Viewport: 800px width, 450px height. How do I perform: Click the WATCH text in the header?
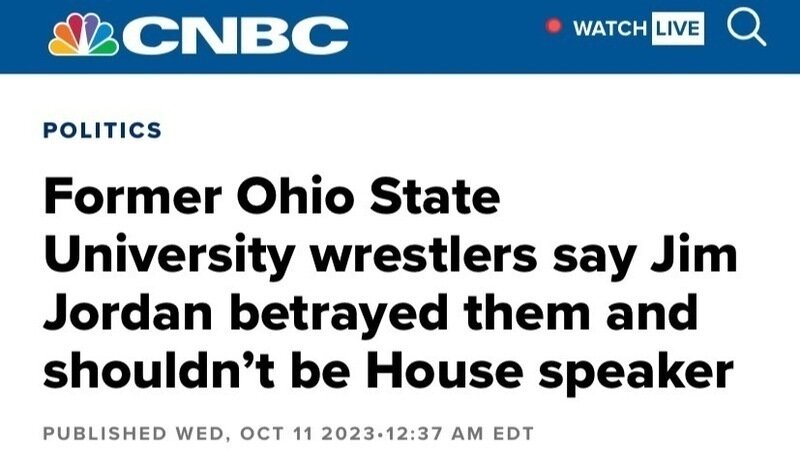(609, 29)
